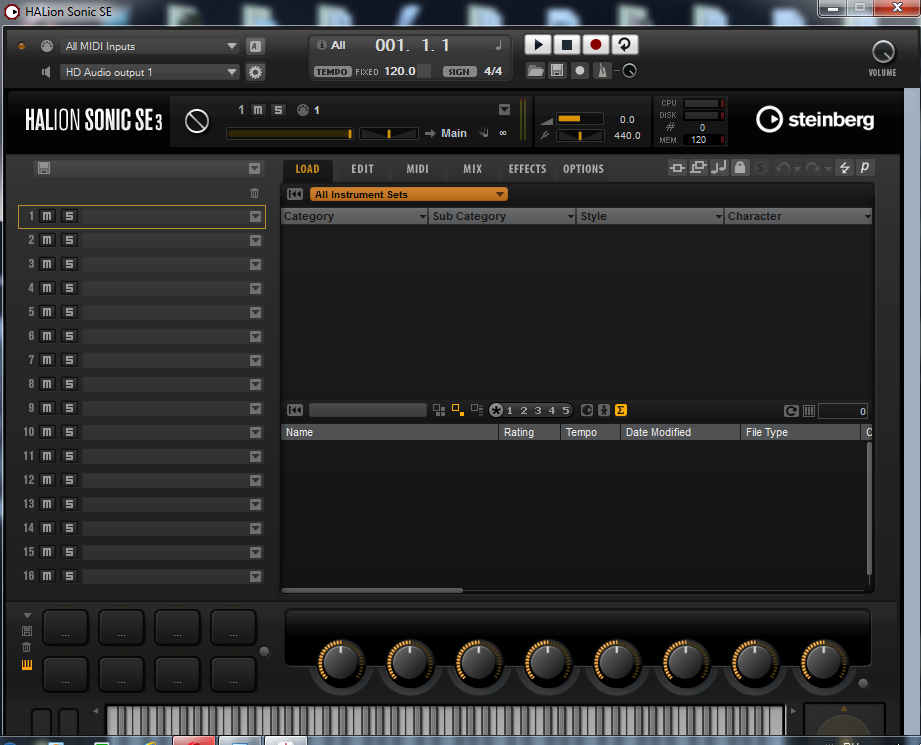Screen dimensions: 921x745
Task: Open All Instrument Sets dropdown
Action: click(409, 194)
